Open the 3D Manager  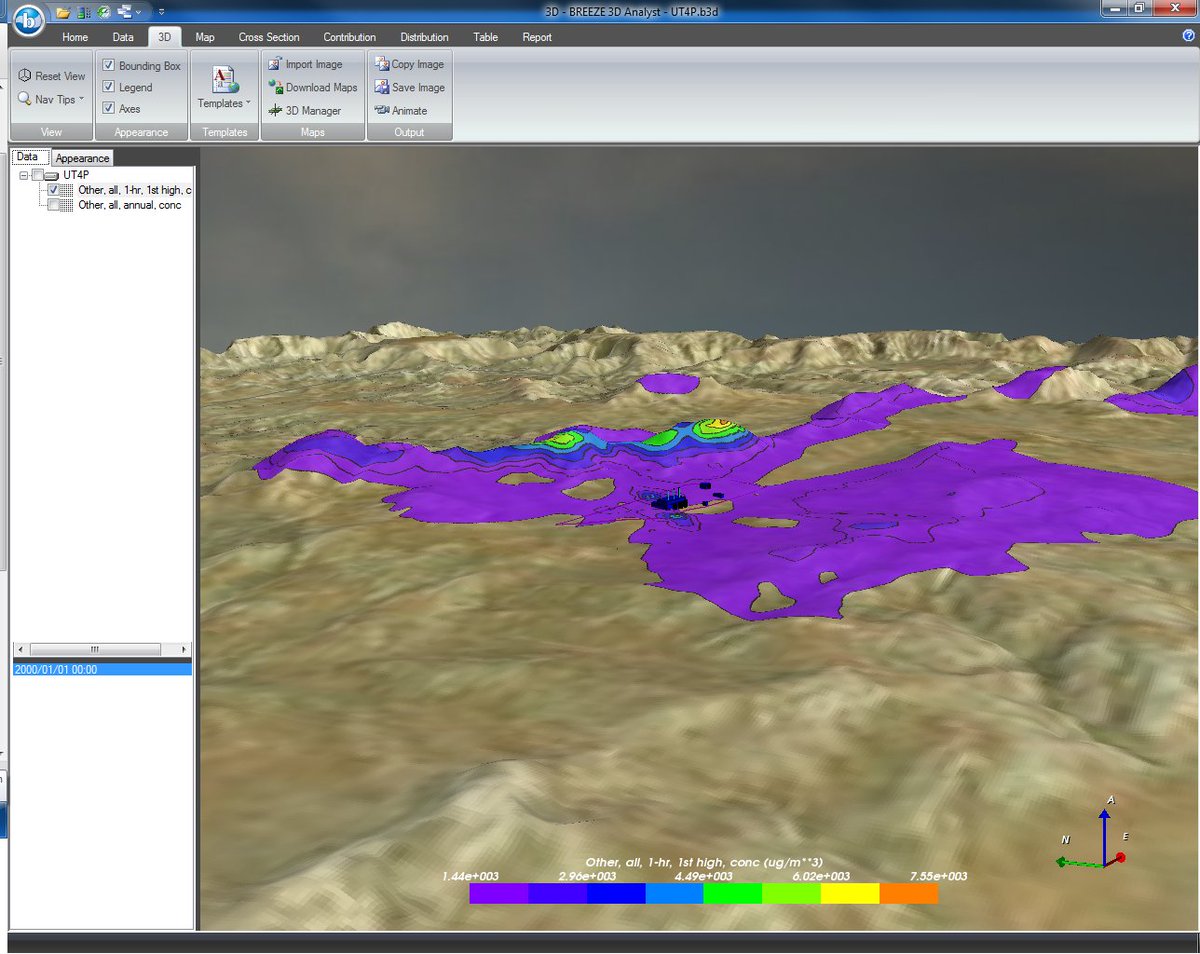tap(305, 110)
